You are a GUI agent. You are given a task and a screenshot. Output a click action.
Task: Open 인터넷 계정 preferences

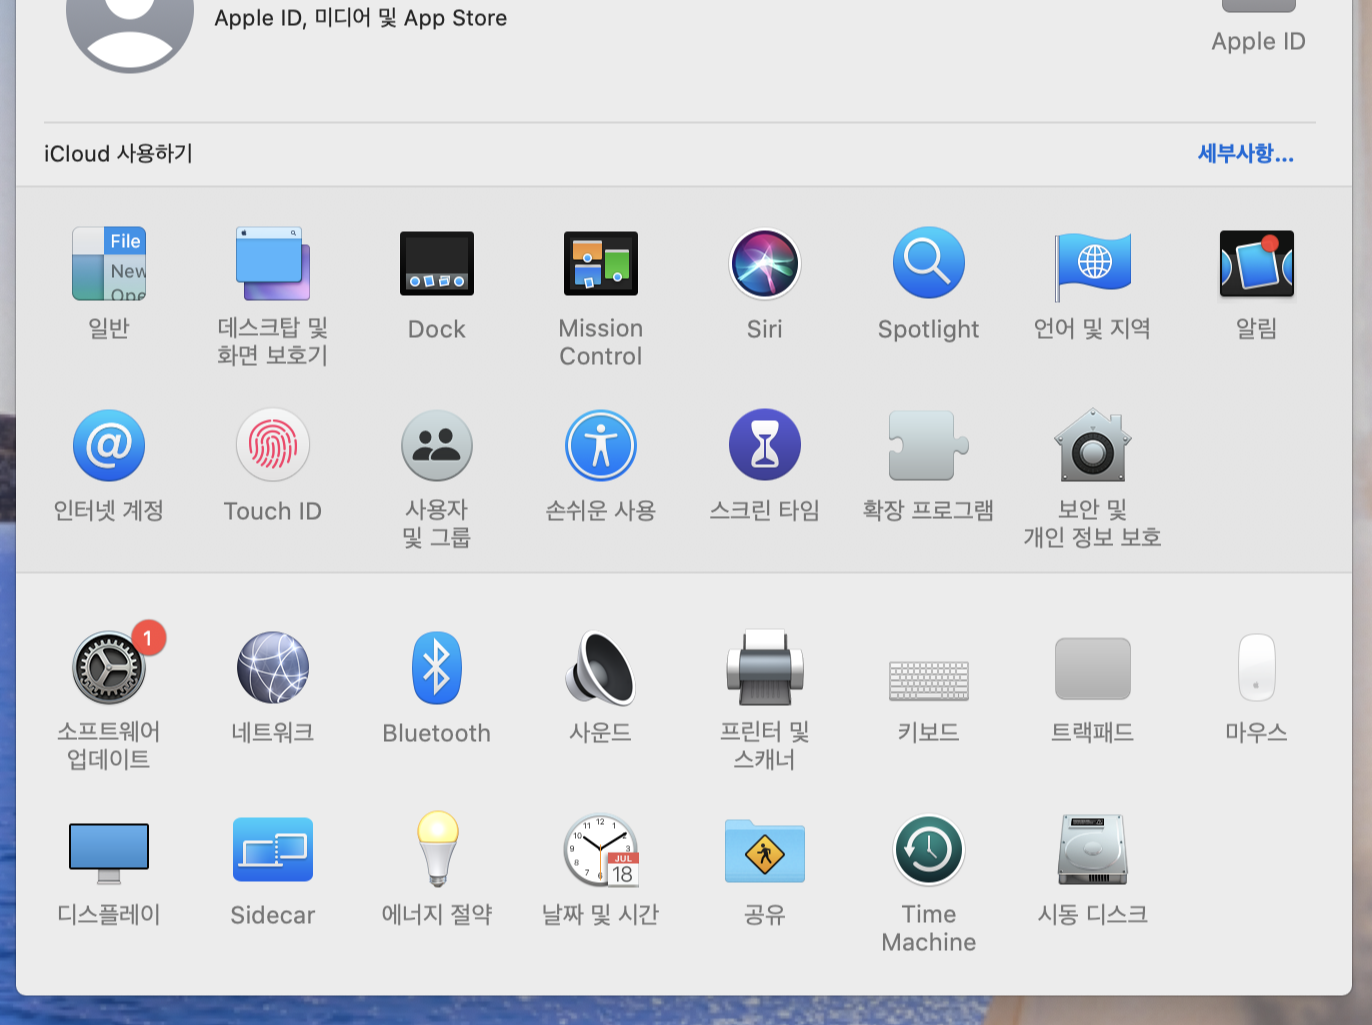[x=109, y=446]
